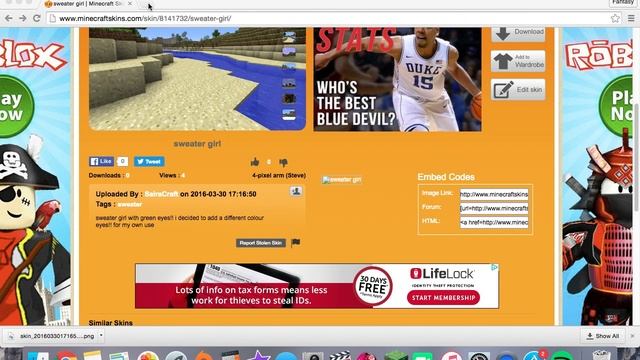The height and width of the screenshot is (360, 640).
Task: Click the 4-pixel arm (Steve) label
Action: (279, 176)
